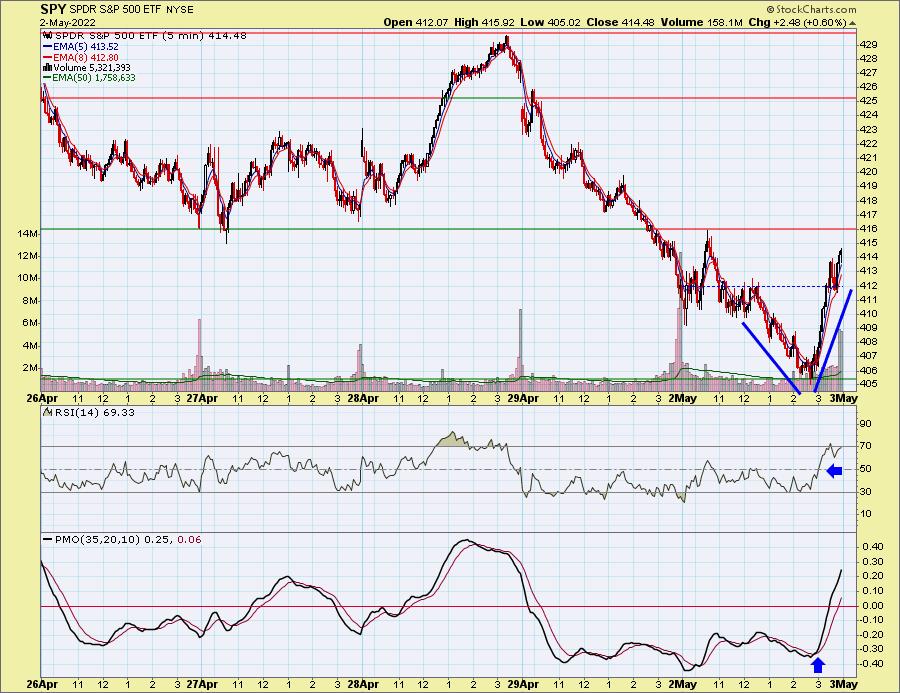Screen dimensions: 900x693
Task: Click the 14M volume axis label
Action: [28, 234]
